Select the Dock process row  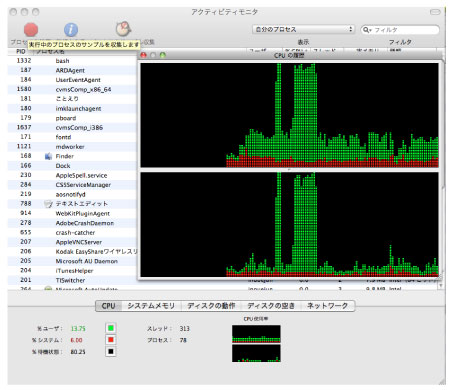tap(72, 166)
